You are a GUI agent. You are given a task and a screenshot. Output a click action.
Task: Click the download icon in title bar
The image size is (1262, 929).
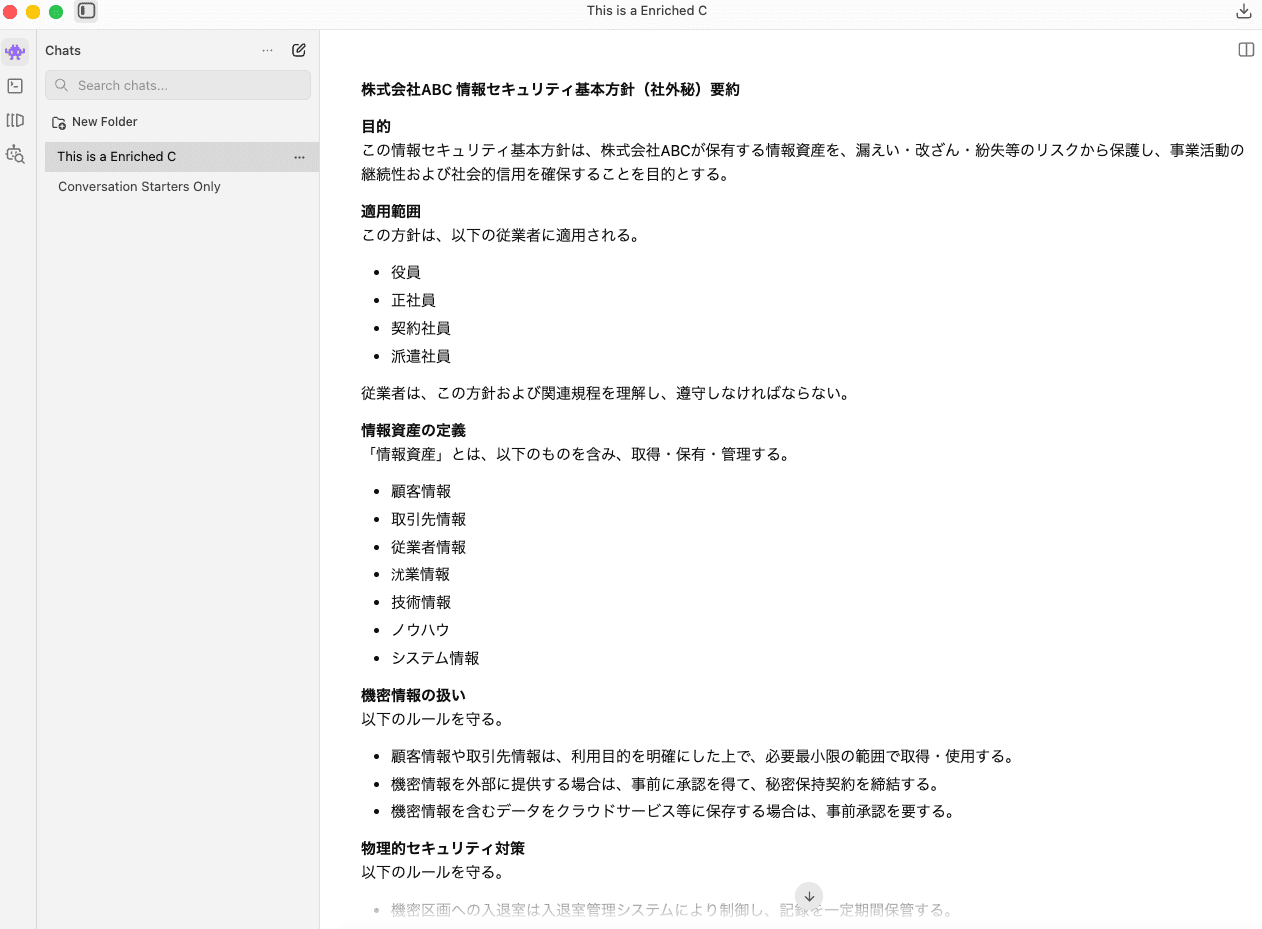click(x=1244, y=11)
